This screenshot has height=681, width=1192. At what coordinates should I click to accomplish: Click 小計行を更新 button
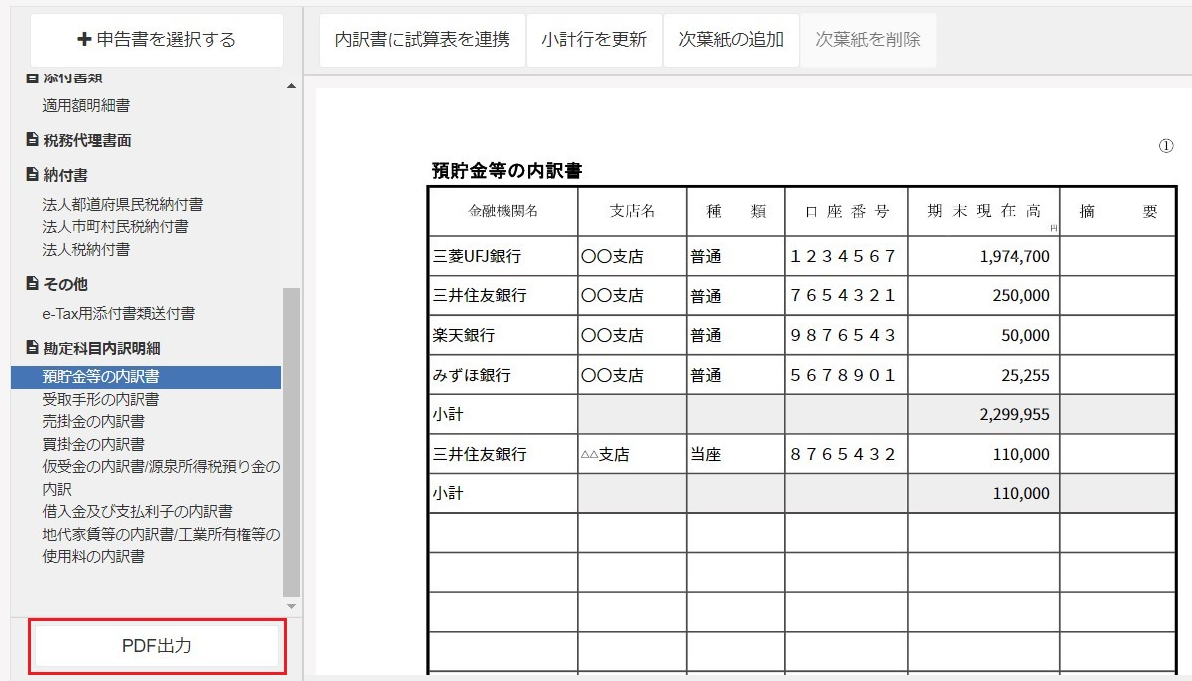(x=594, y=40)
